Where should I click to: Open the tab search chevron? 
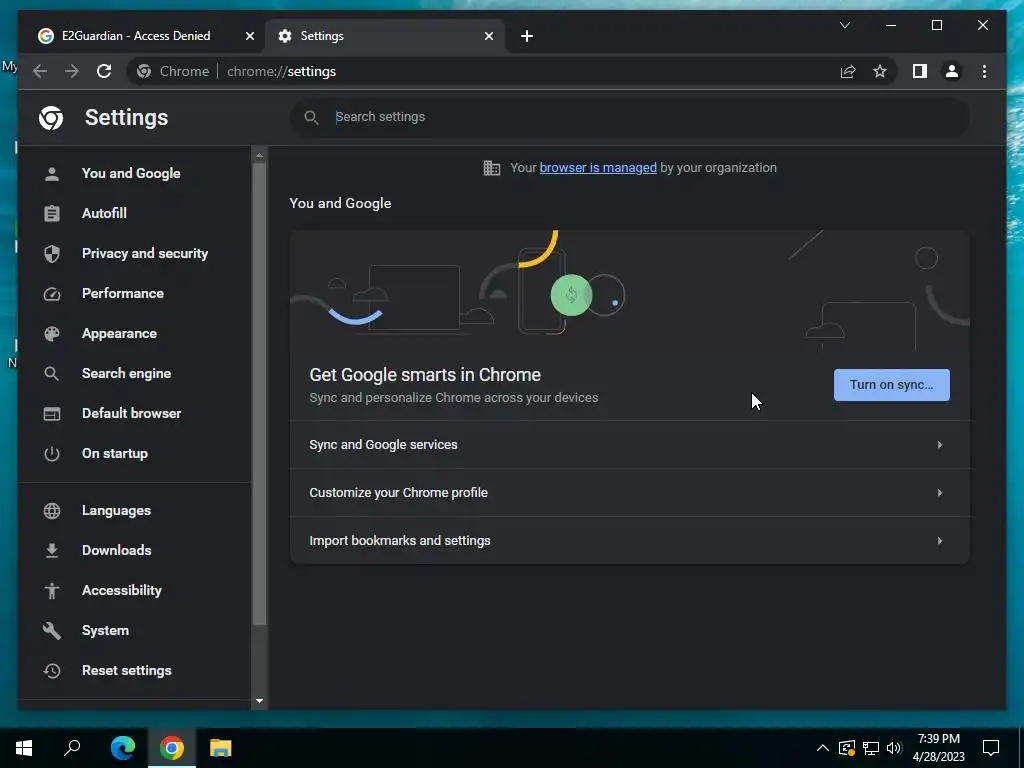tap(844, 25)
